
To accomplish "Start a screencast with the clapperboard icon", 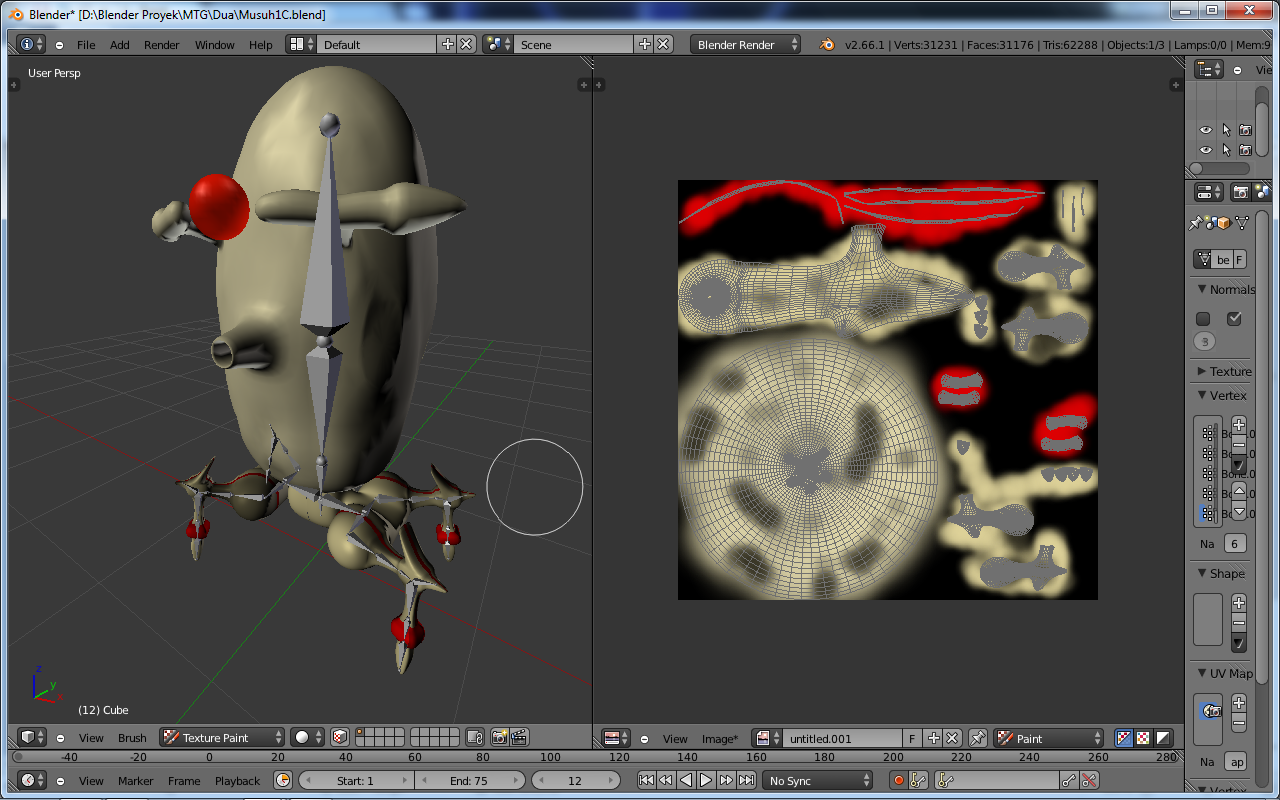I will tap(521, 737).
